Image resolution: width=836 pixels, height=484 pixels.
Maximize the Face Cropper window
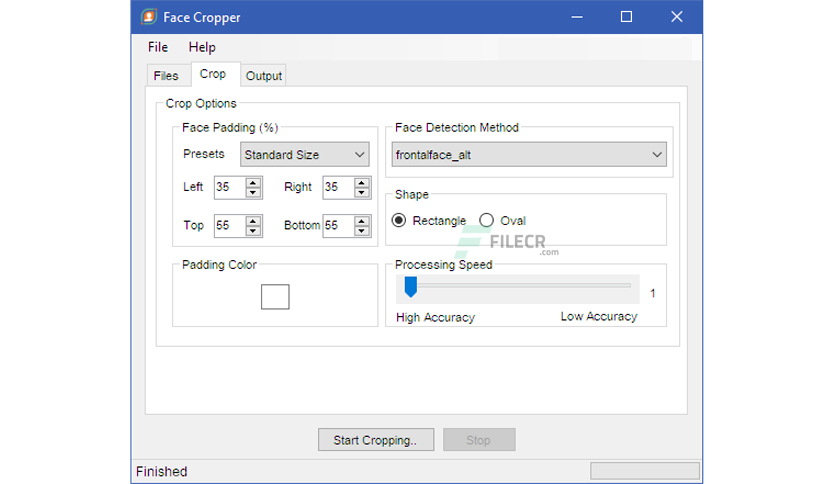coord(626,17)
